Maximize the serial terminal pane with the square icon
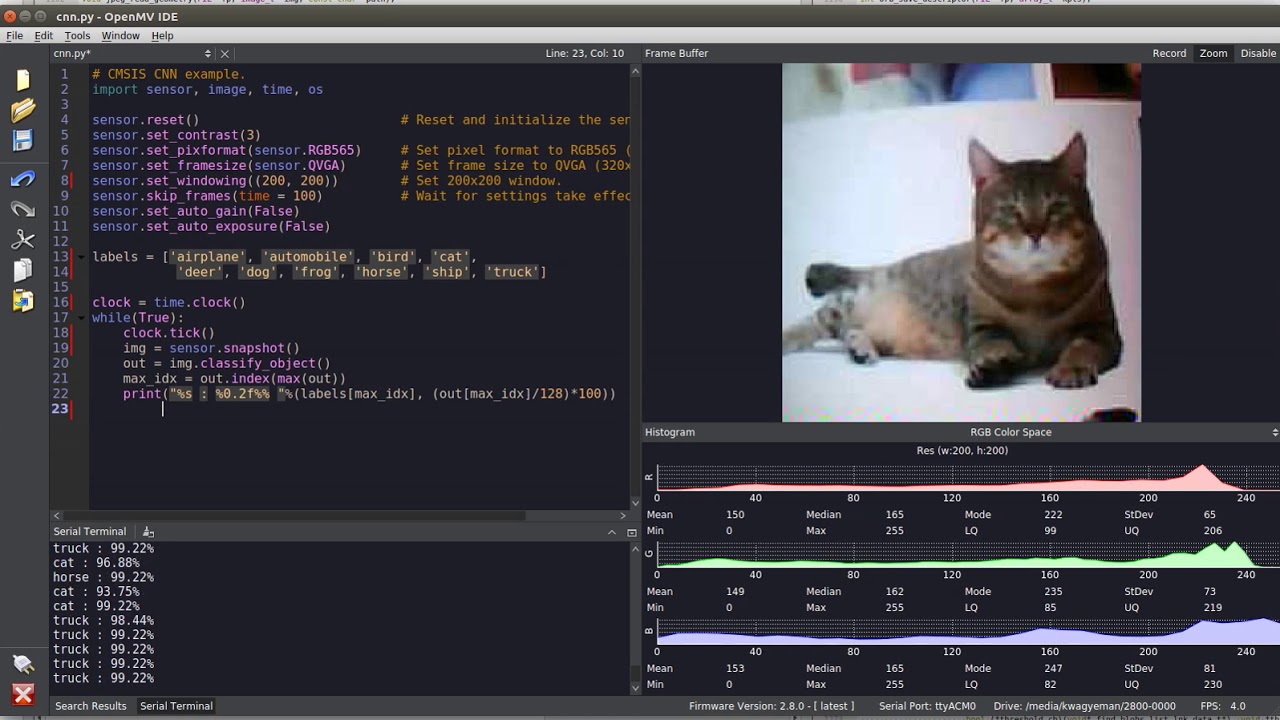Viewport: 1280px width, 720px height. (x=632, y=532)
